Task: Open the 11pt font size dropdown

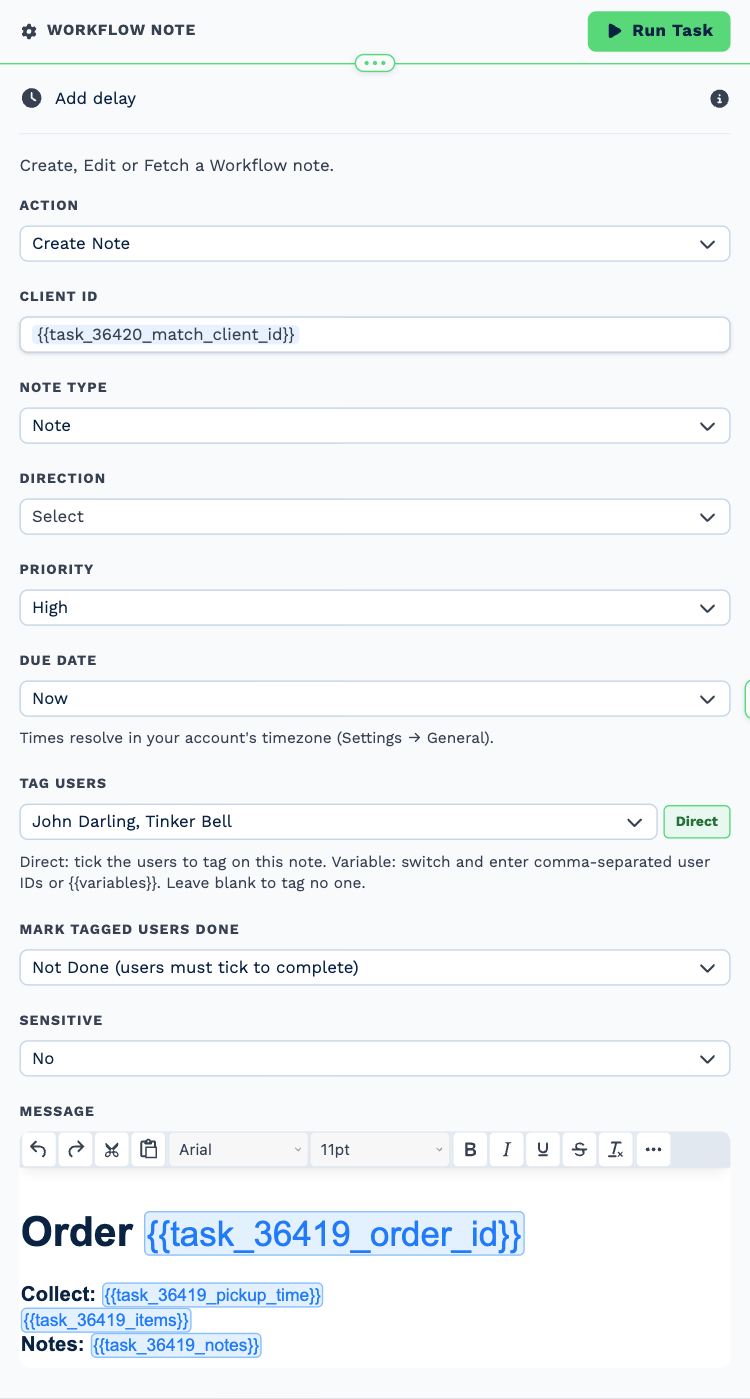Action: click(380, 1150)
